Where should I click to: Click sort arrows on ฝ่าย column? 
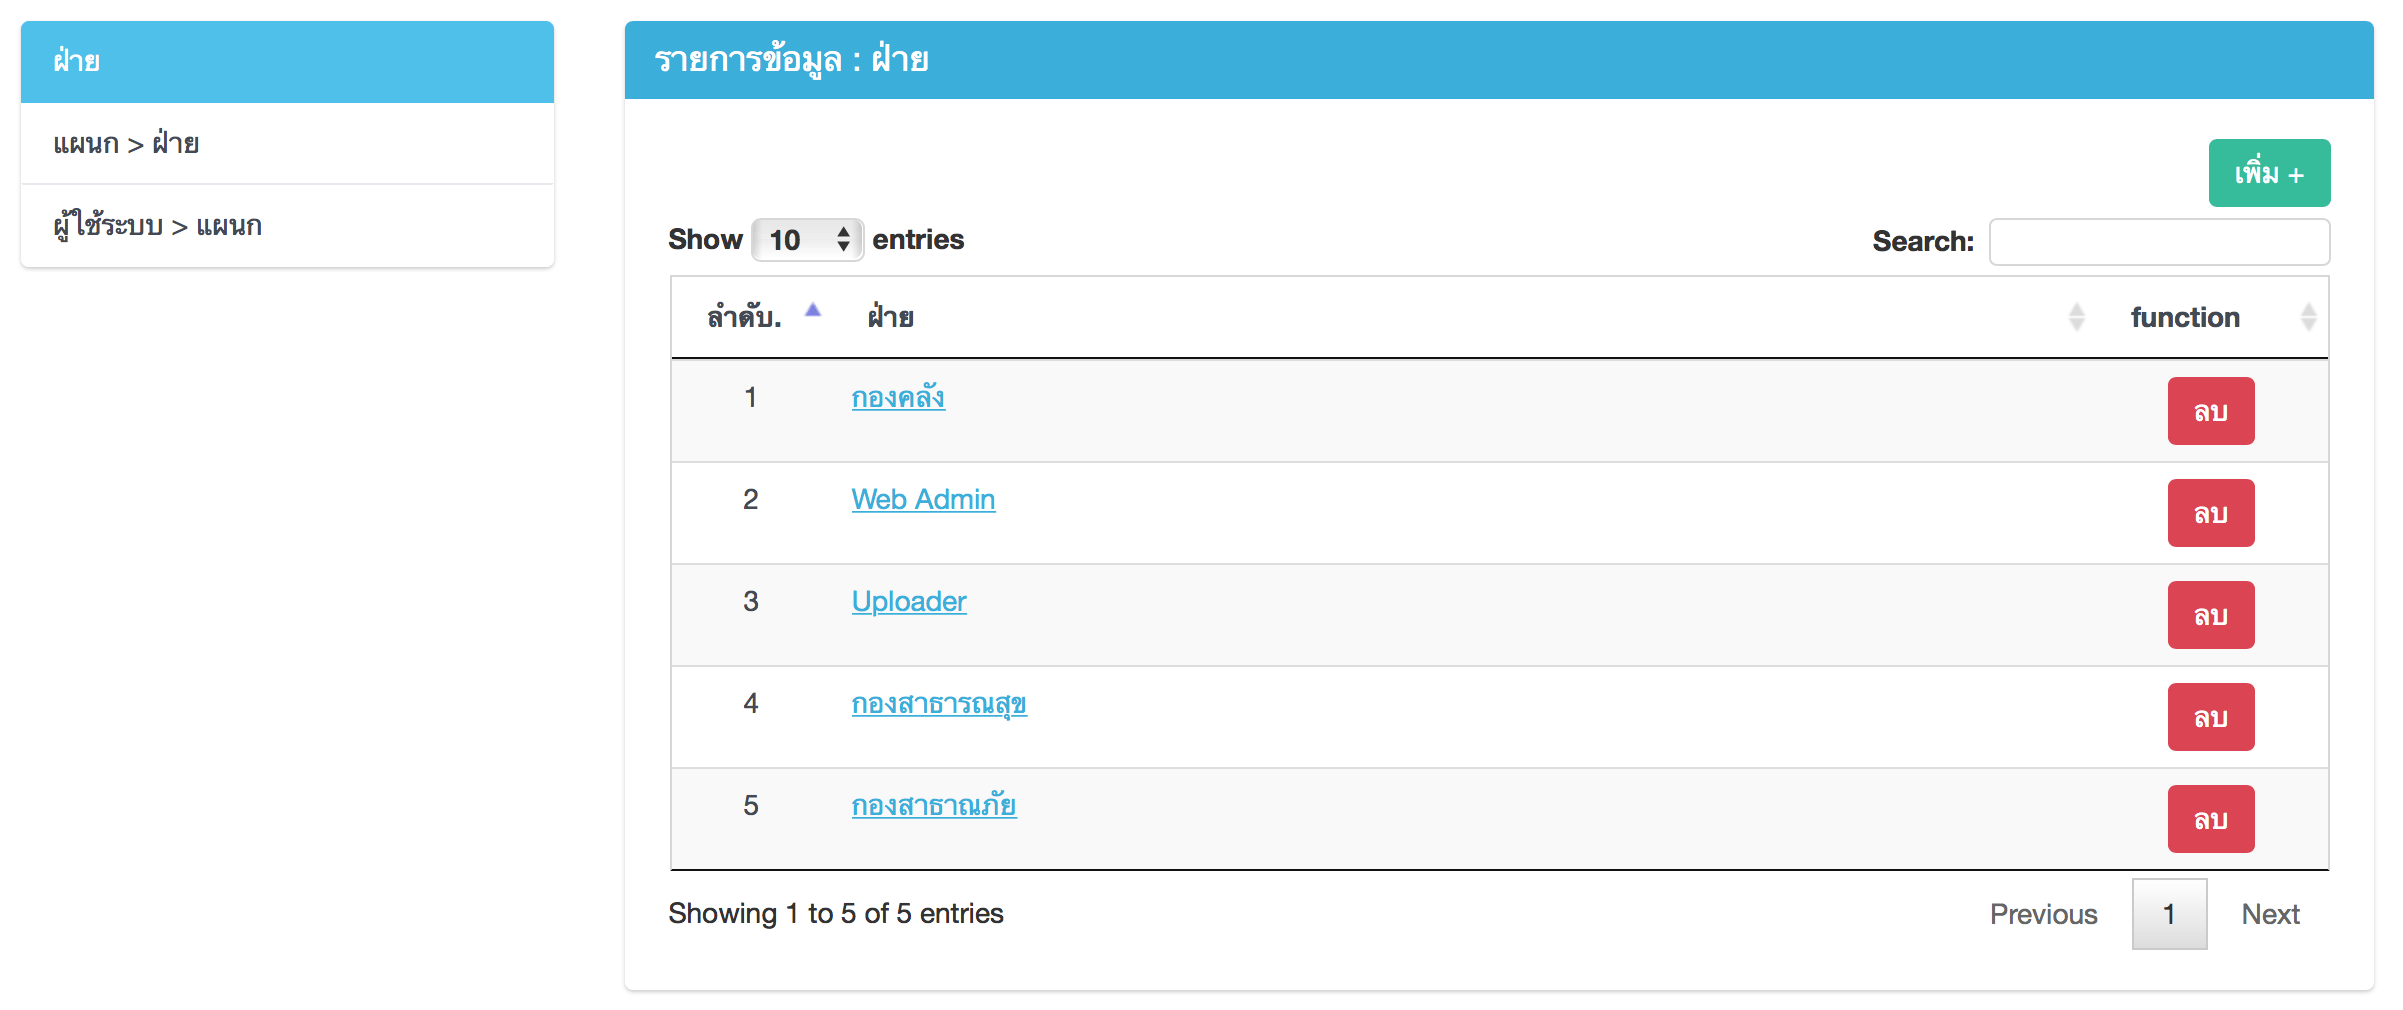2076,317
